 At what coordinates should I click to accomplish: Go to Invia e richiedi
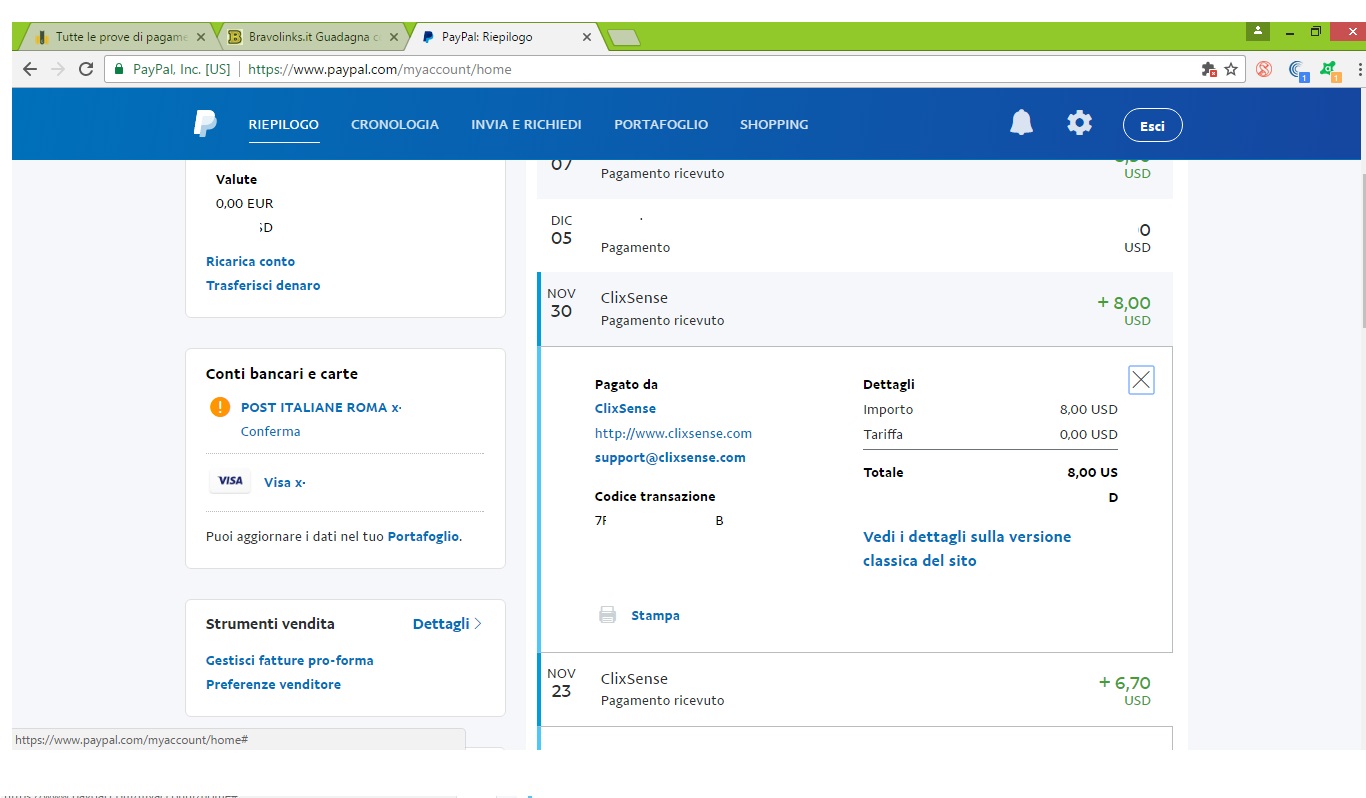(x=526, y=125)
